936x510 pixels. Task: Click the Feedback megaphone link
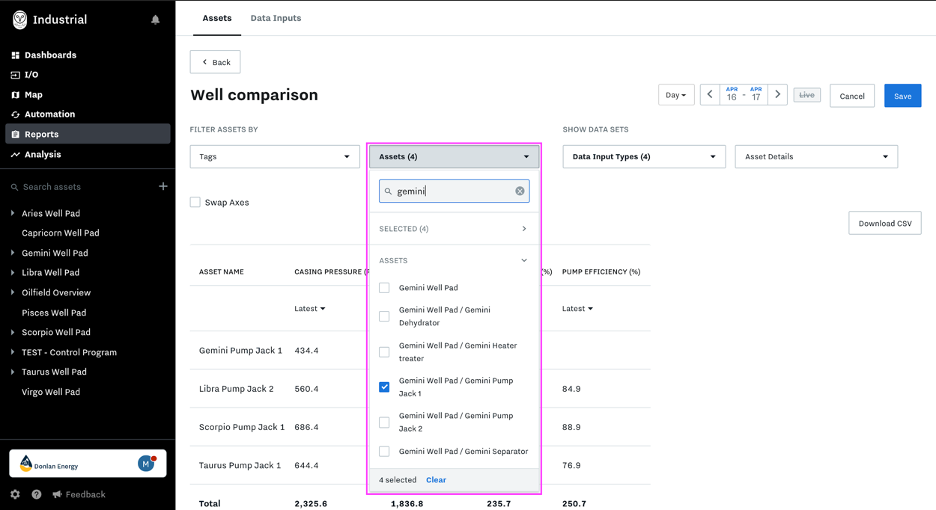[79, 494]
